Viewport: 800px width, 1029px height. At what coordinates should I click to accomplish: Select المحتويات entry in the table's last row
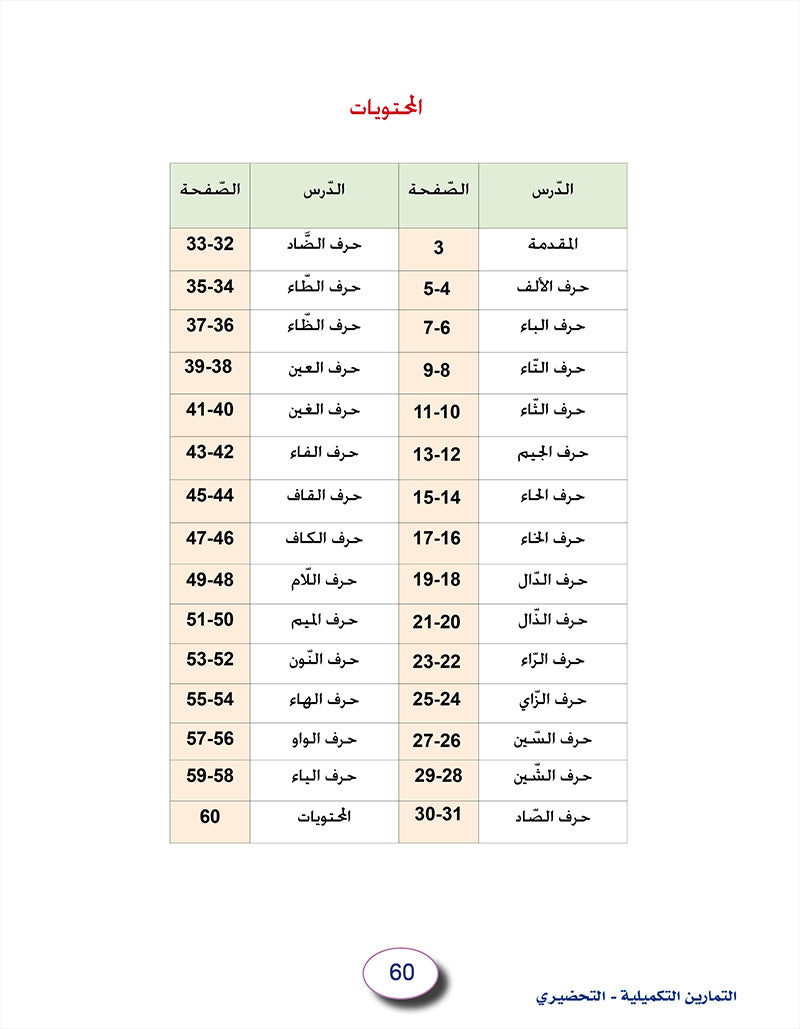tap(324, 817)
